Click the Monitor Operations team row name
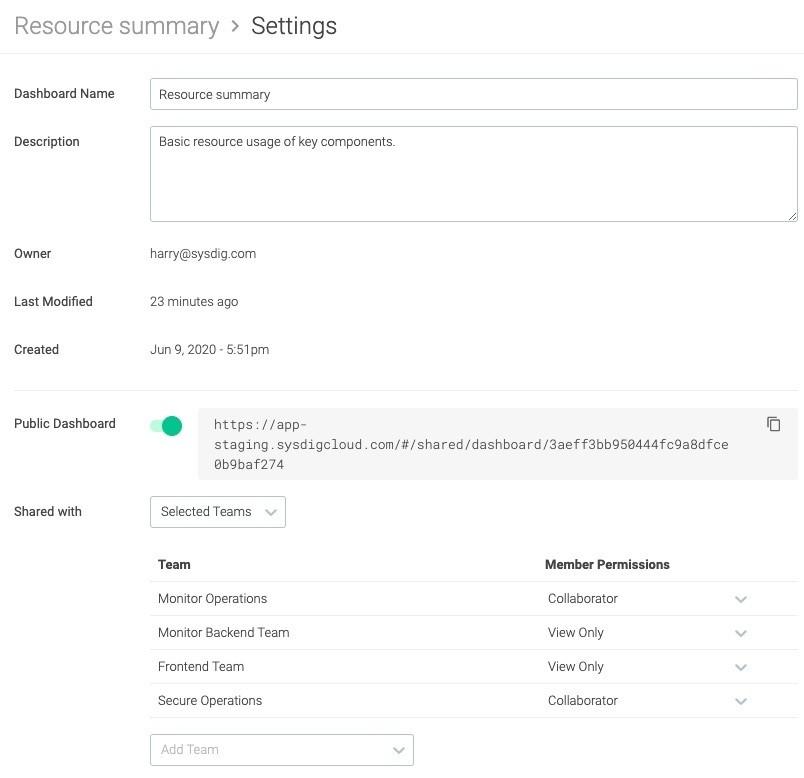804x778 pixels. (212, 599)
